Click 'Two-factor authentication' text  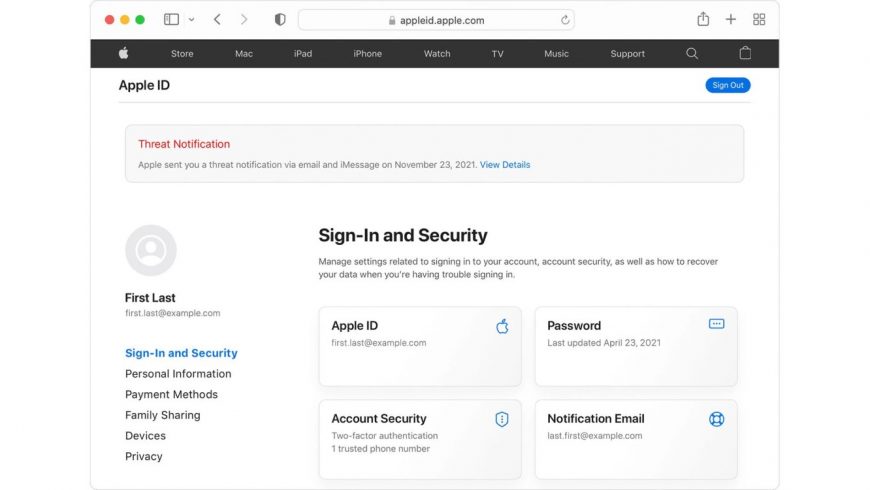coord(385,436)
